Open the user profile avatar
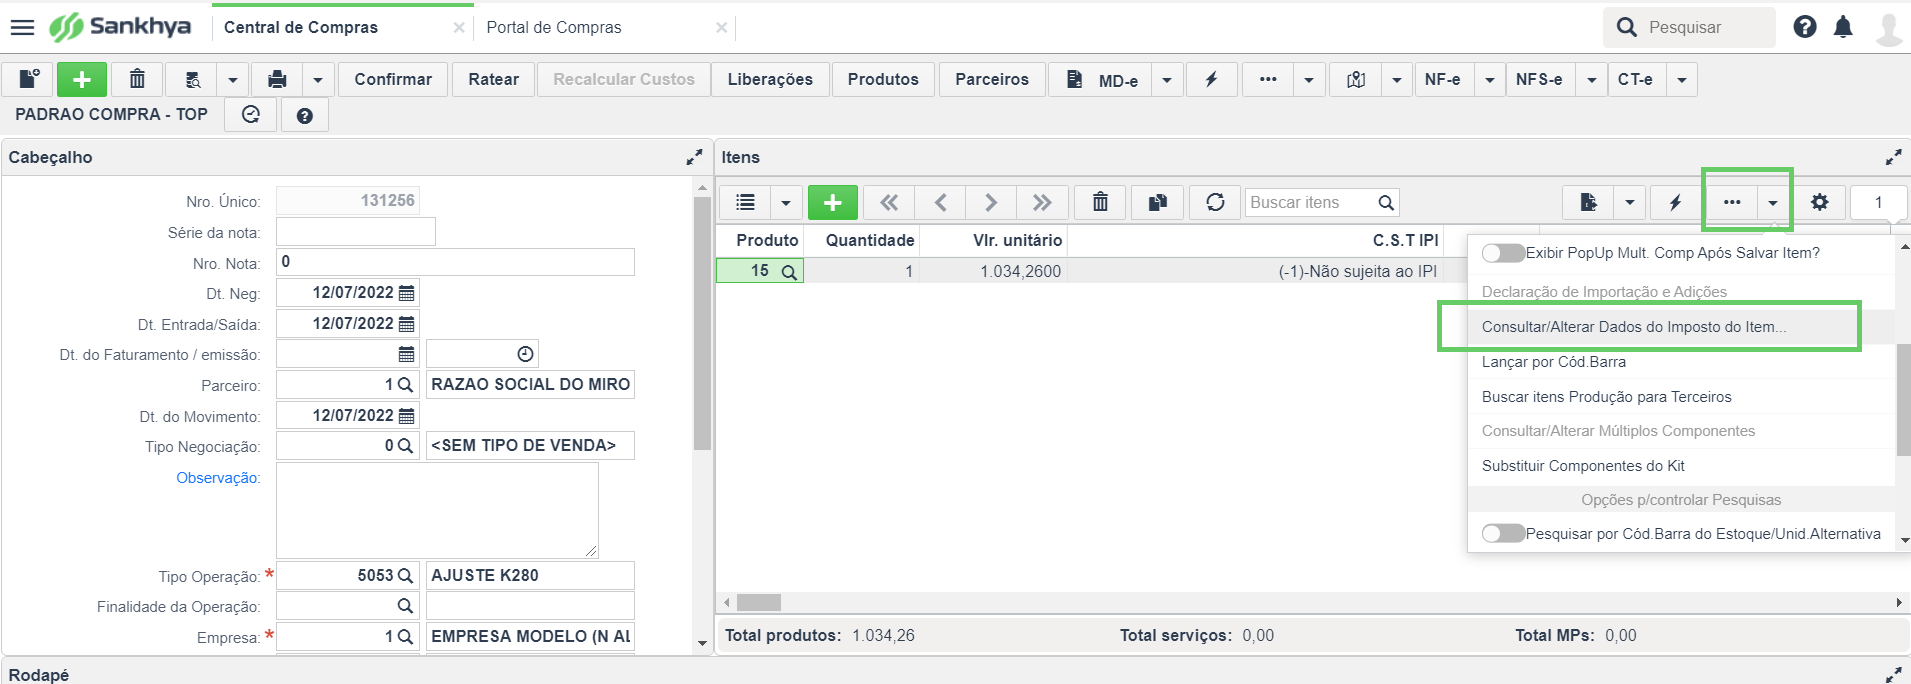 pyautogui.click(x=1889, y=28)
